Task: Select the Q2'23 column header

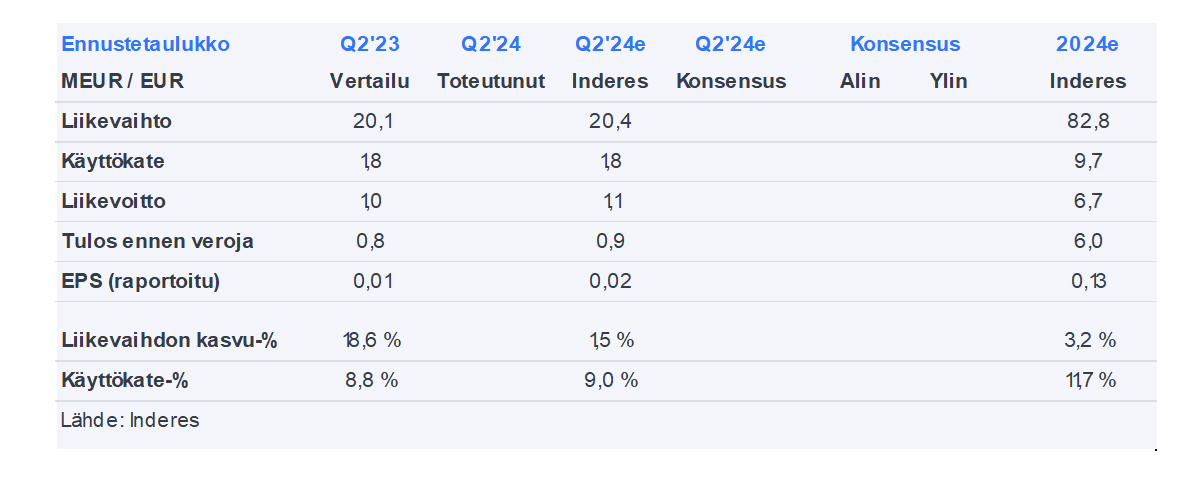Action: point(369,44)
